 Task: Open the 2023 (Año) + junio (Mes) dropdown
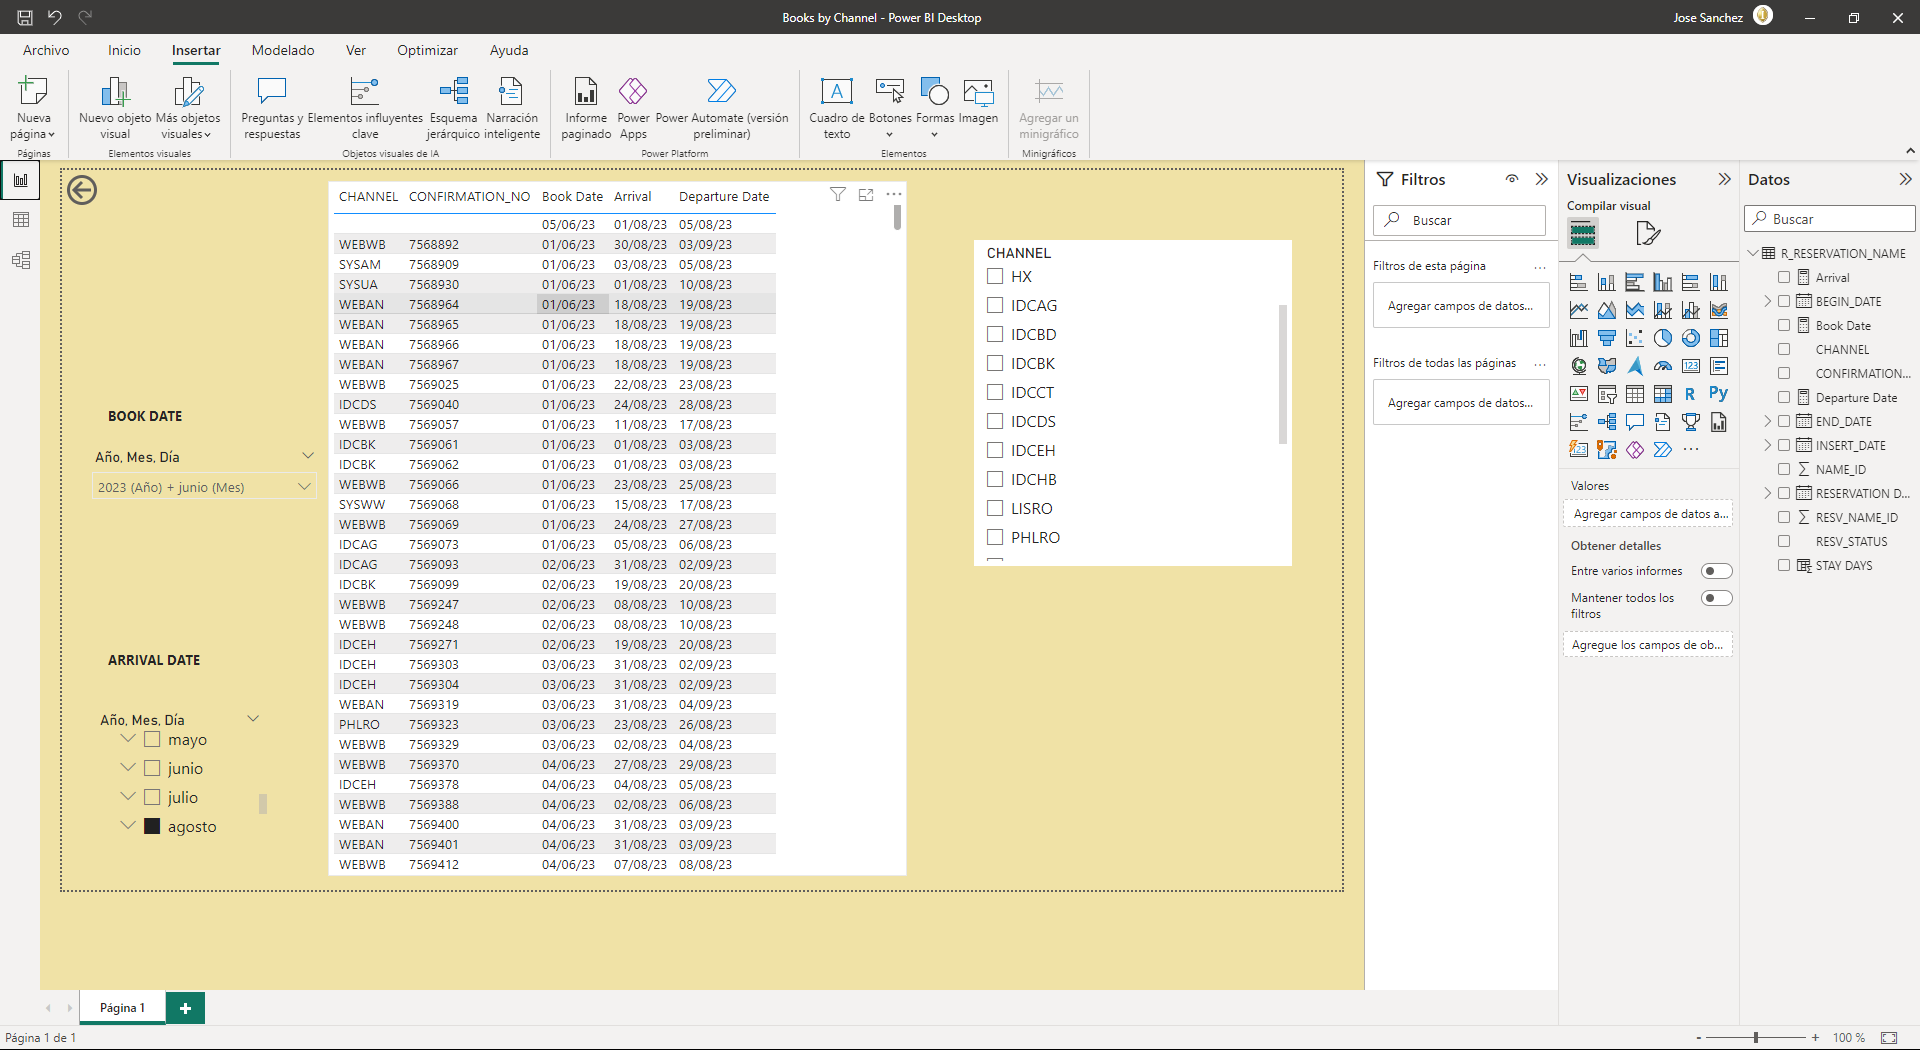[x=204, y=487]
